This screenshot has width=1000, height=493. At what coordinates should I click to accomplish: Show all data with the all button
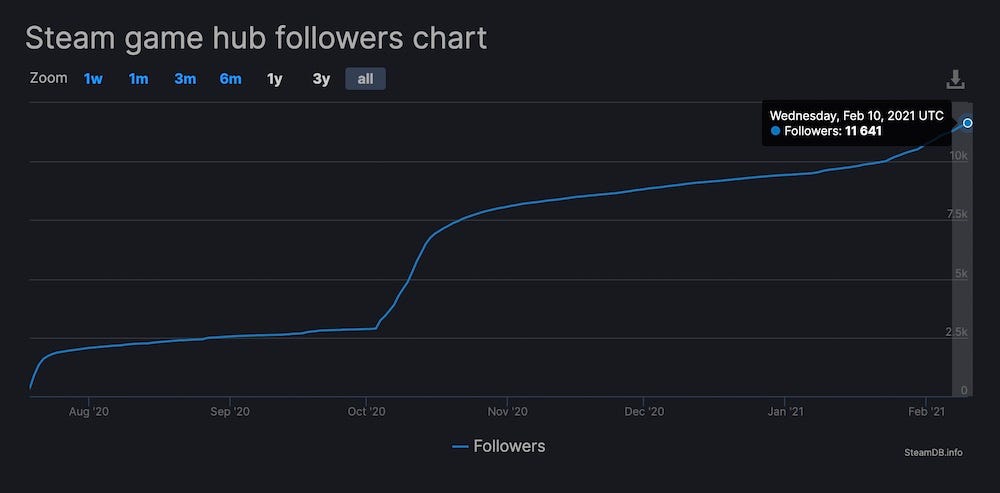pos(365,79)
